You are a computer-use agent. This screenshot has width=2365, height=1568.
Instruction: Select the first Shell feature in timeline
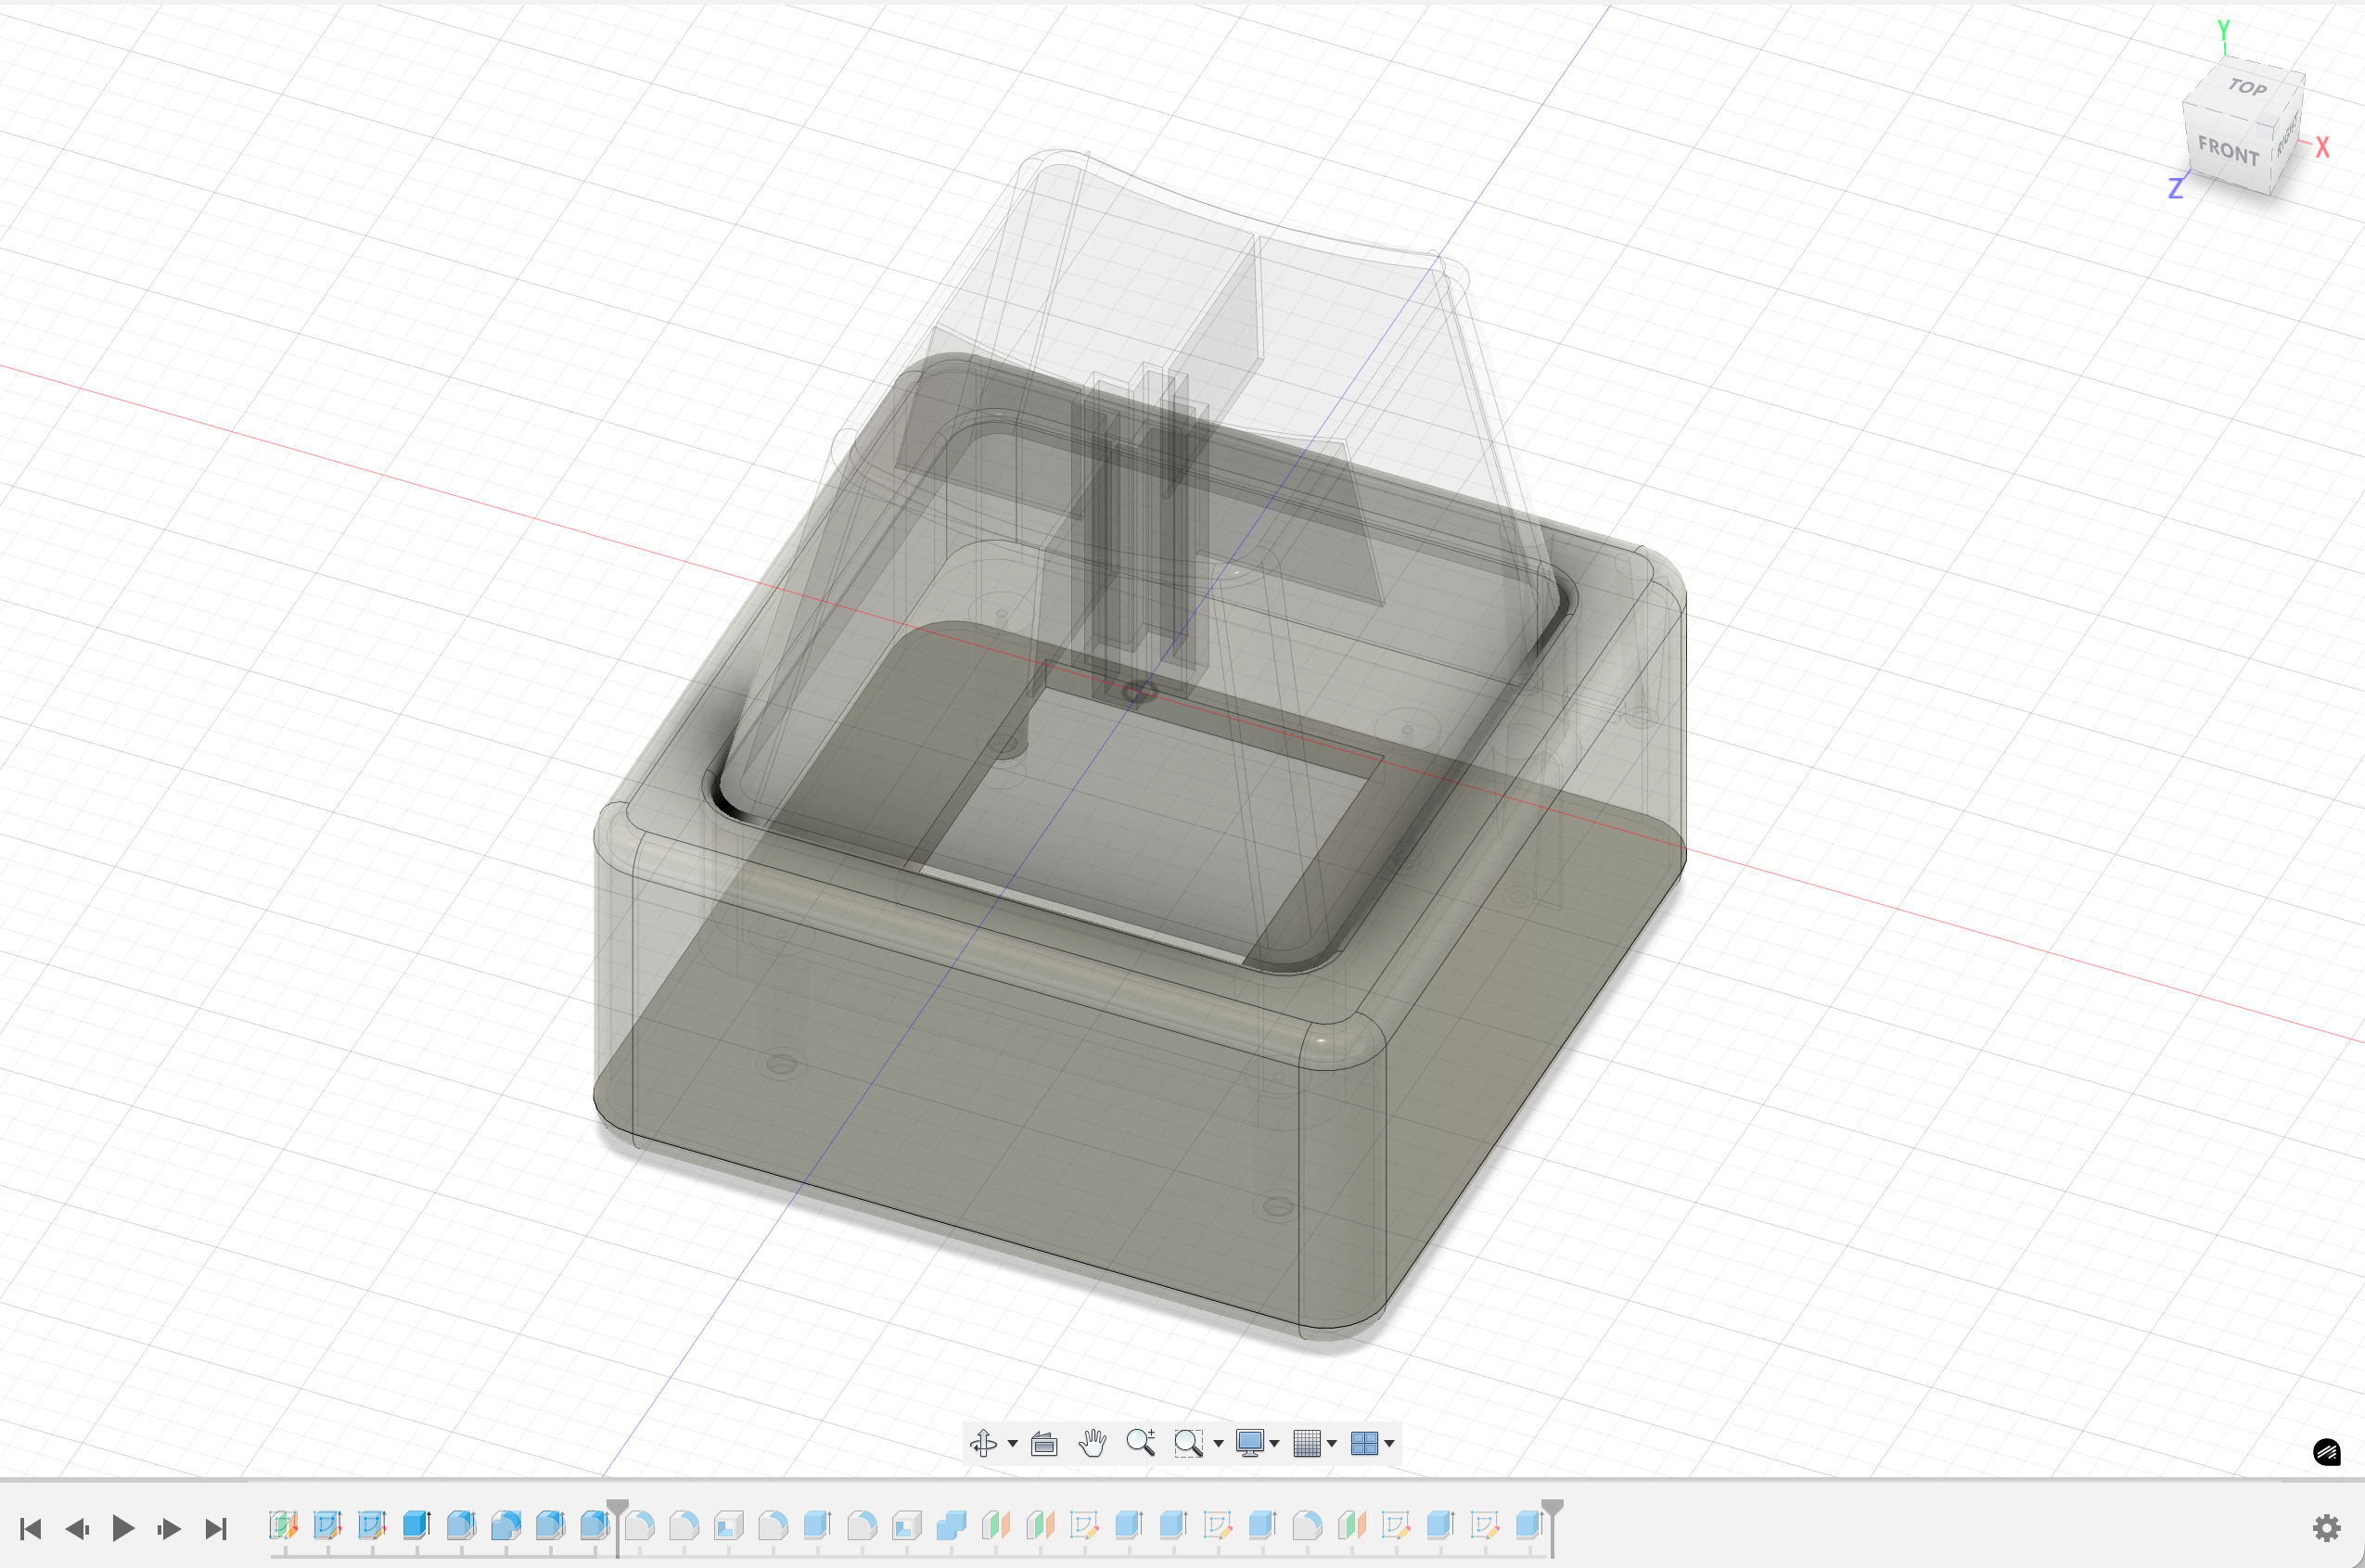coord(728,1525)
